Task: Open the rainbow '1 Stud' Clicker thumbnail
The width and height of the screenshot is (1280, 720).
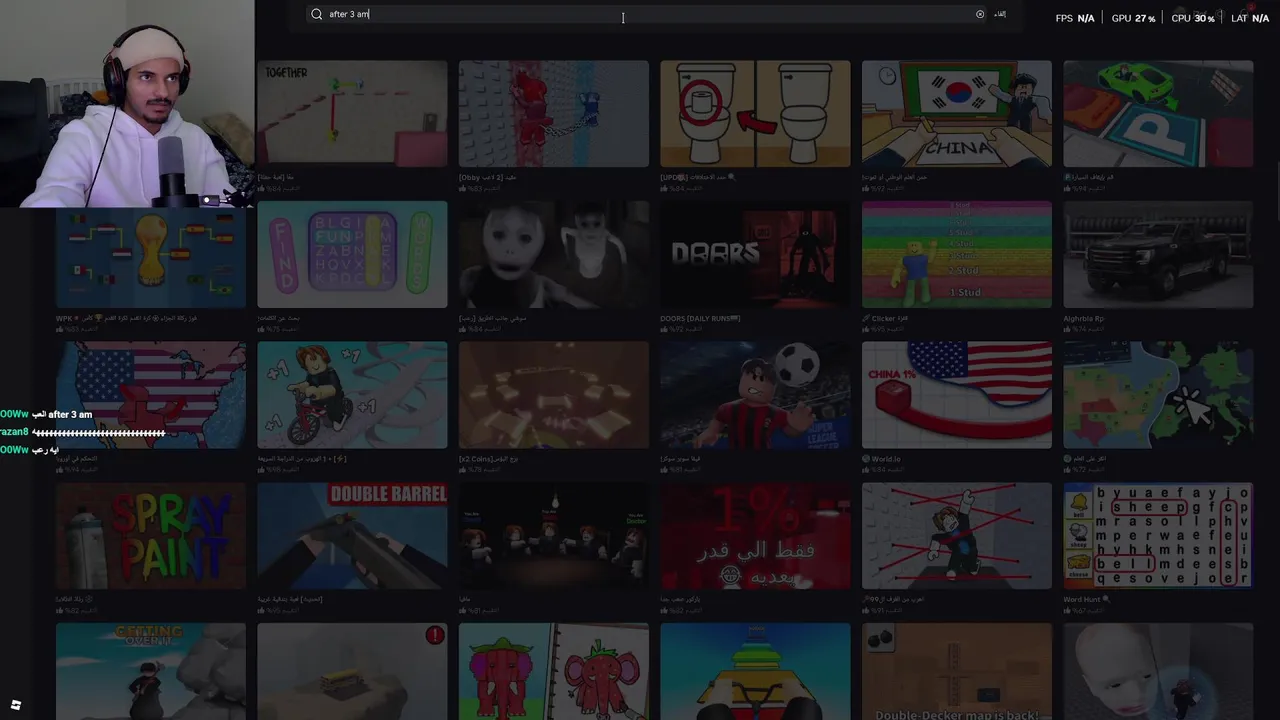Action: point(957,254)
